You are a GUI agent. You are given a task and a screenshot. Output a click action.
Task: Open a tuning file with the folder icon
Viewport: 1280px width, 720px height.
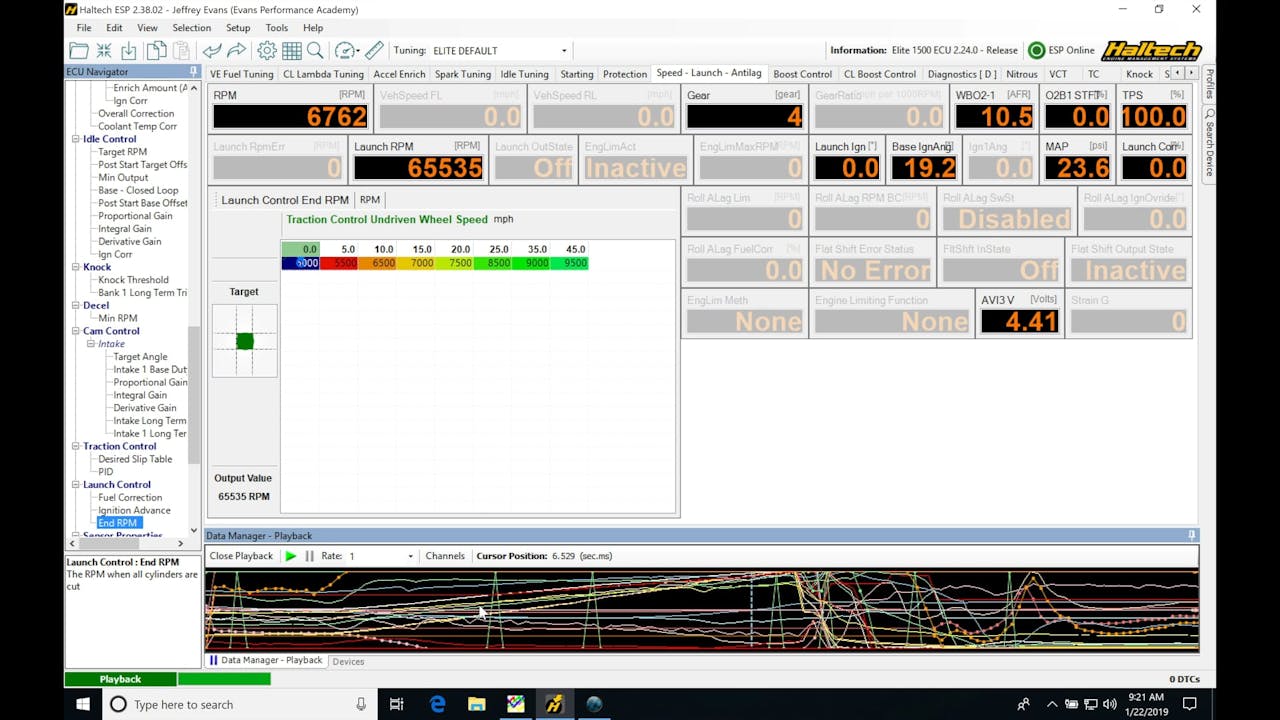80,49
